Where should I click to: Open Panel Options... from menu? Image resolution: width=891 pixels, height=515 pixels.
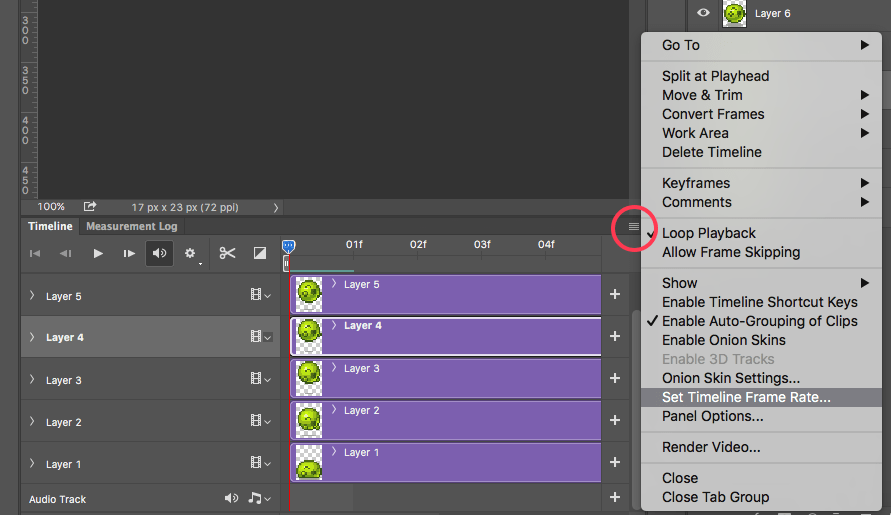(x=761, y=417)
